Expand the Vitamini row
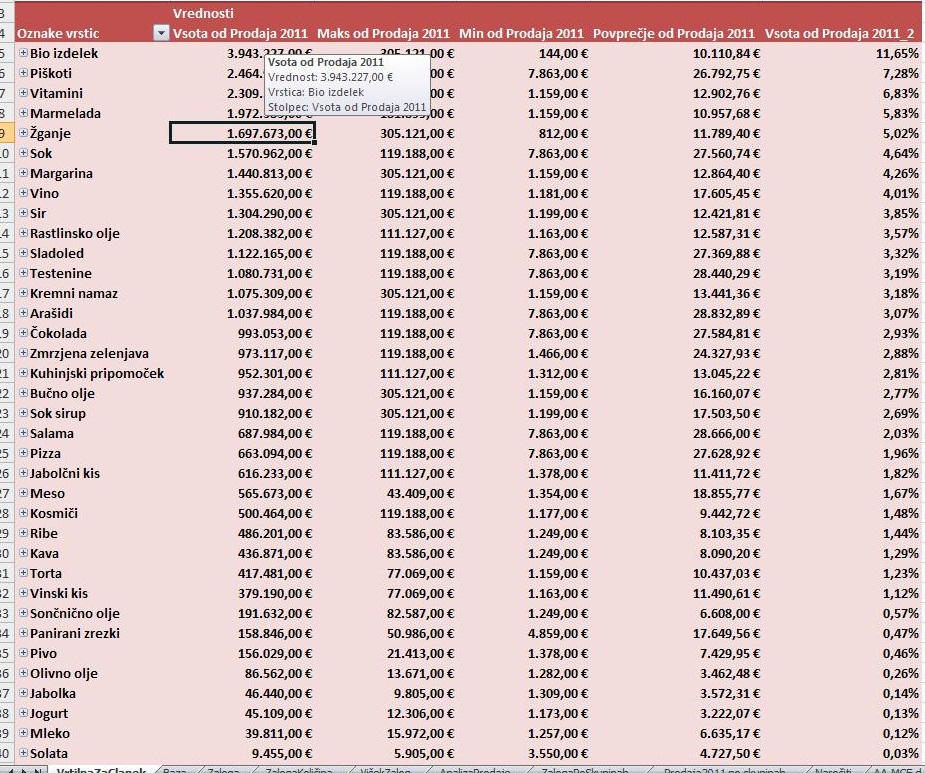 [23, 93]
